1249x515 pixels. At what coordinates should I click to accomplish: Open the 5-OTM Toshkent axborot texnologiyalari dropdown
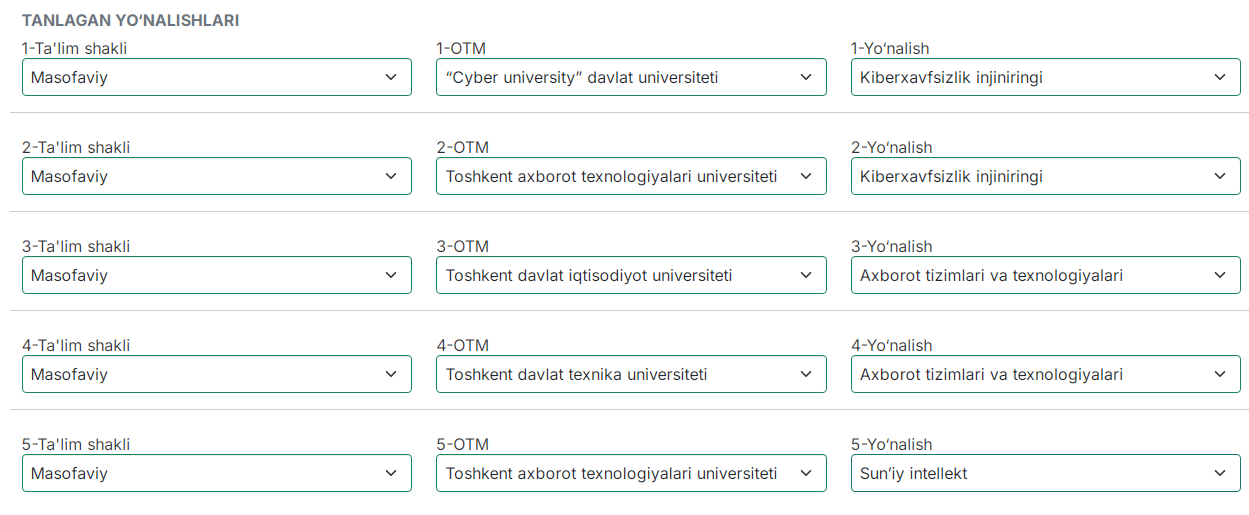[631, 473]
